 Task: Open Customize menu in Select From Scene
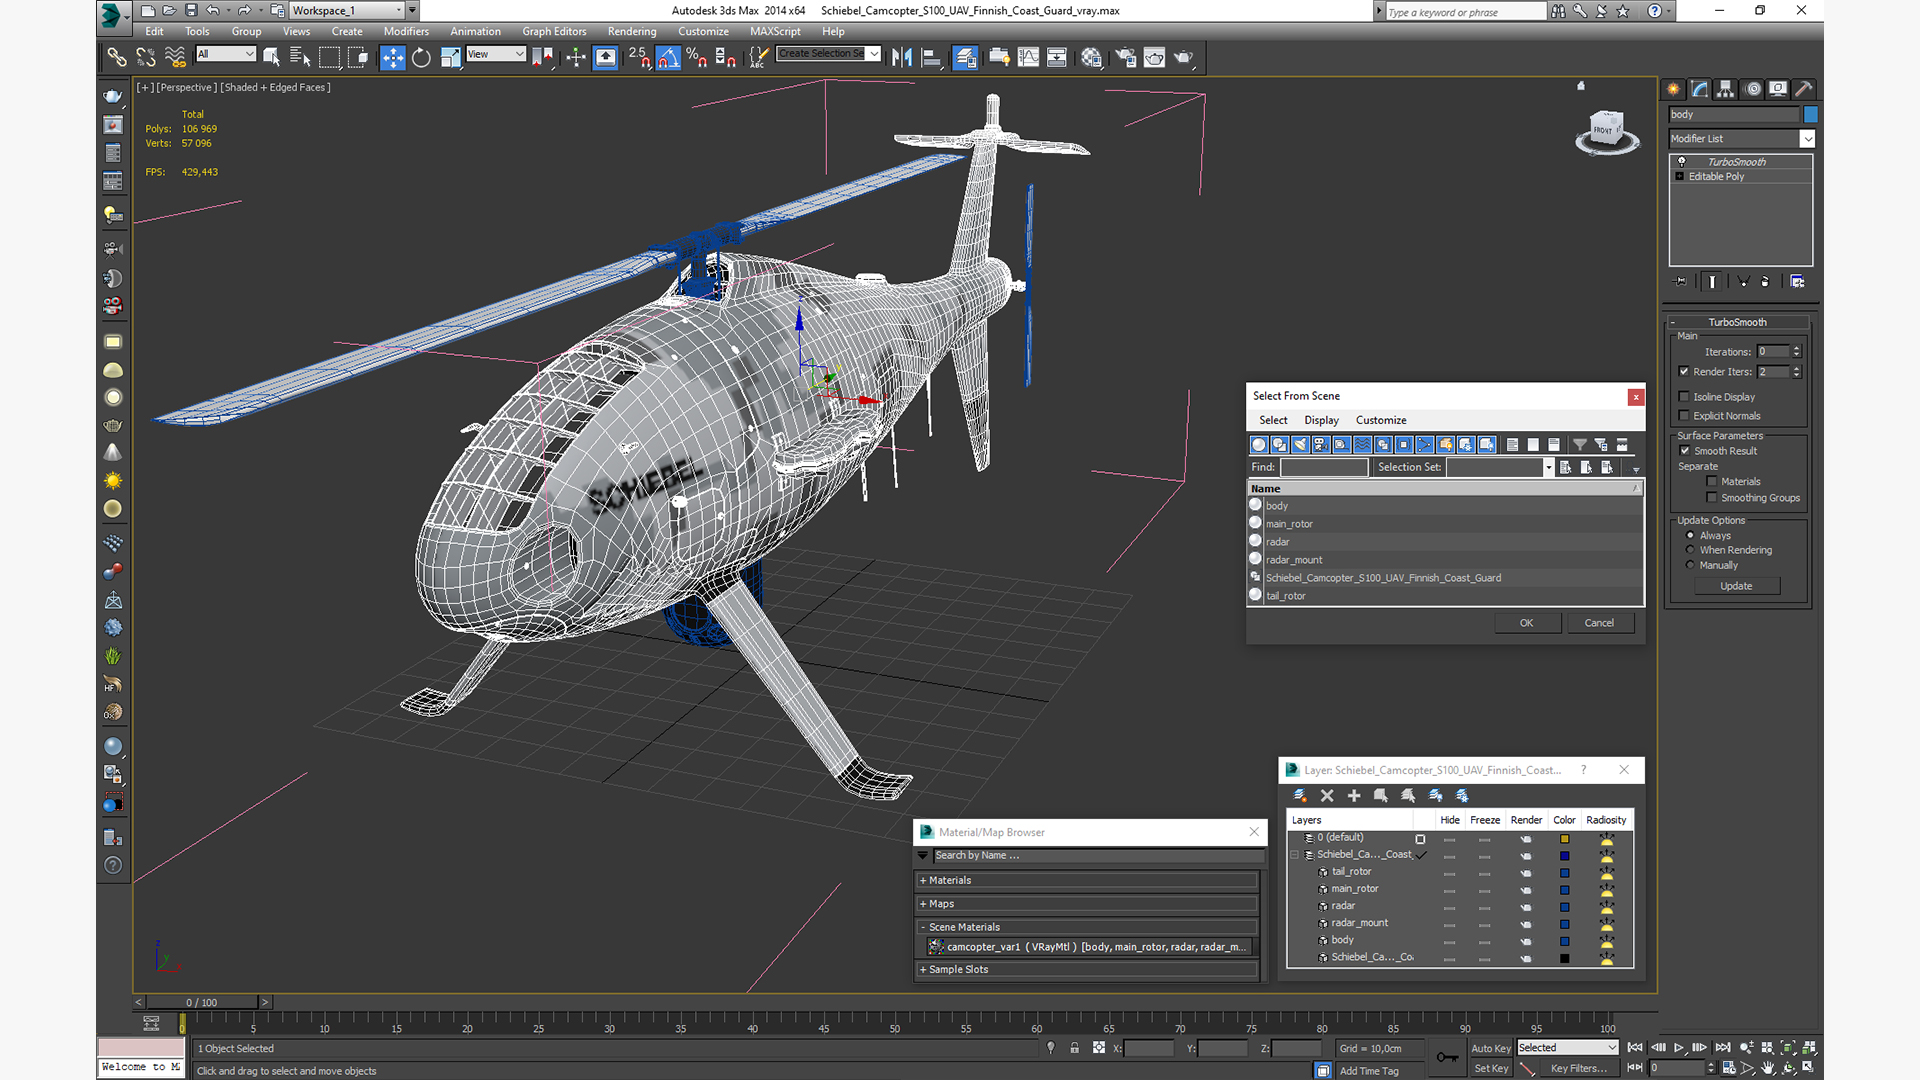pyautogui.click(x=1381, y=420)
